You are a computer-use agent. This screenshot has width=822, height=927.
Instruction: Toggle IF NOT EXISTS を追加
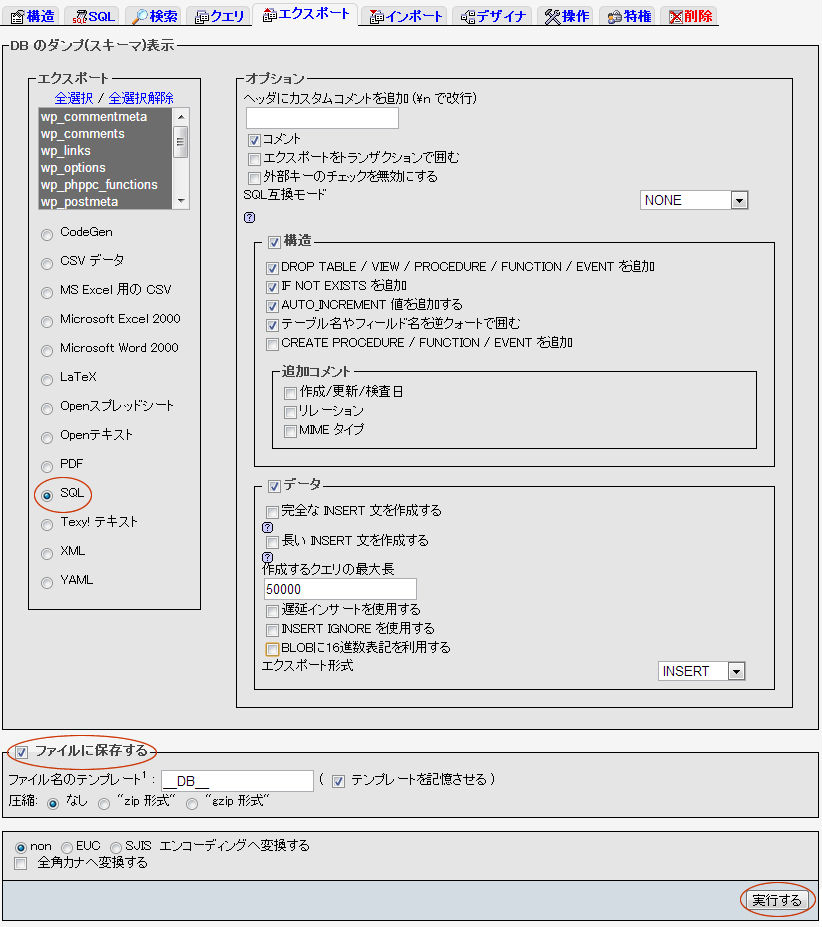pos(272,287)
